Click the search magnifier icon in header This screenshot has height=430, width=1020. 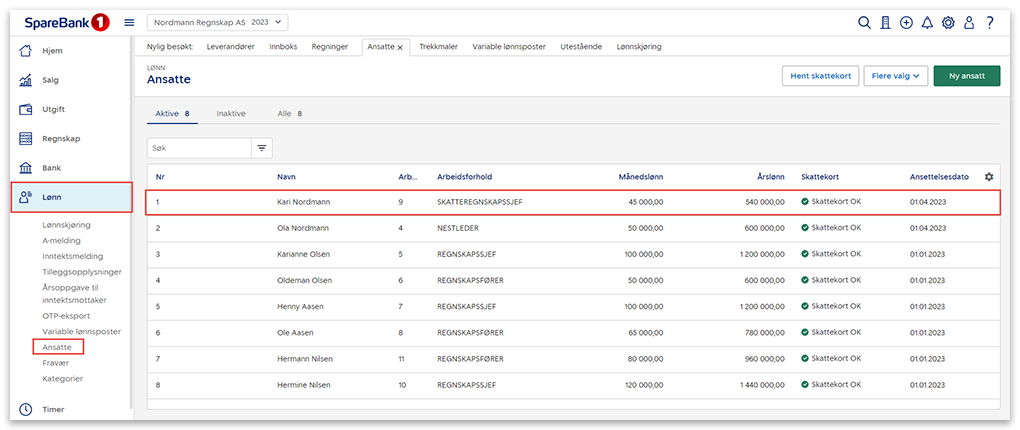point(865,22)
